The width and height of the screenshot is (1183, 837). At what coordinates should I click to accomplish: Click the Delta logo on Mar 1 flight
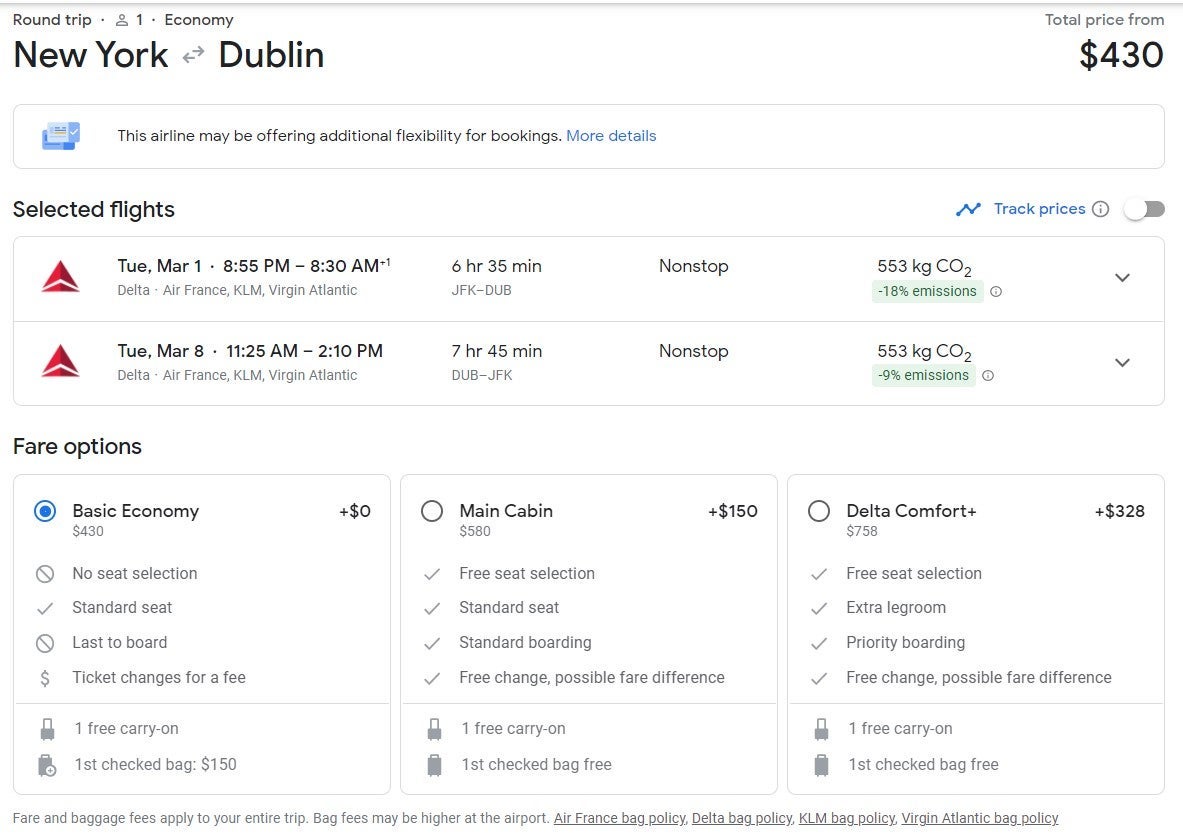click(60, 277)
